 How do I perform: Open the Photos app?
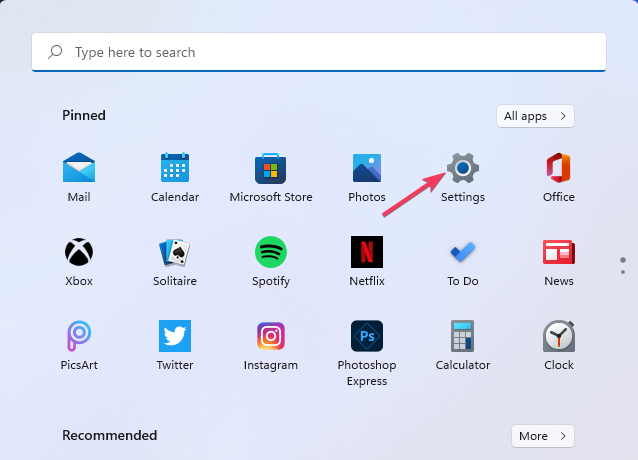pos(367,168)
